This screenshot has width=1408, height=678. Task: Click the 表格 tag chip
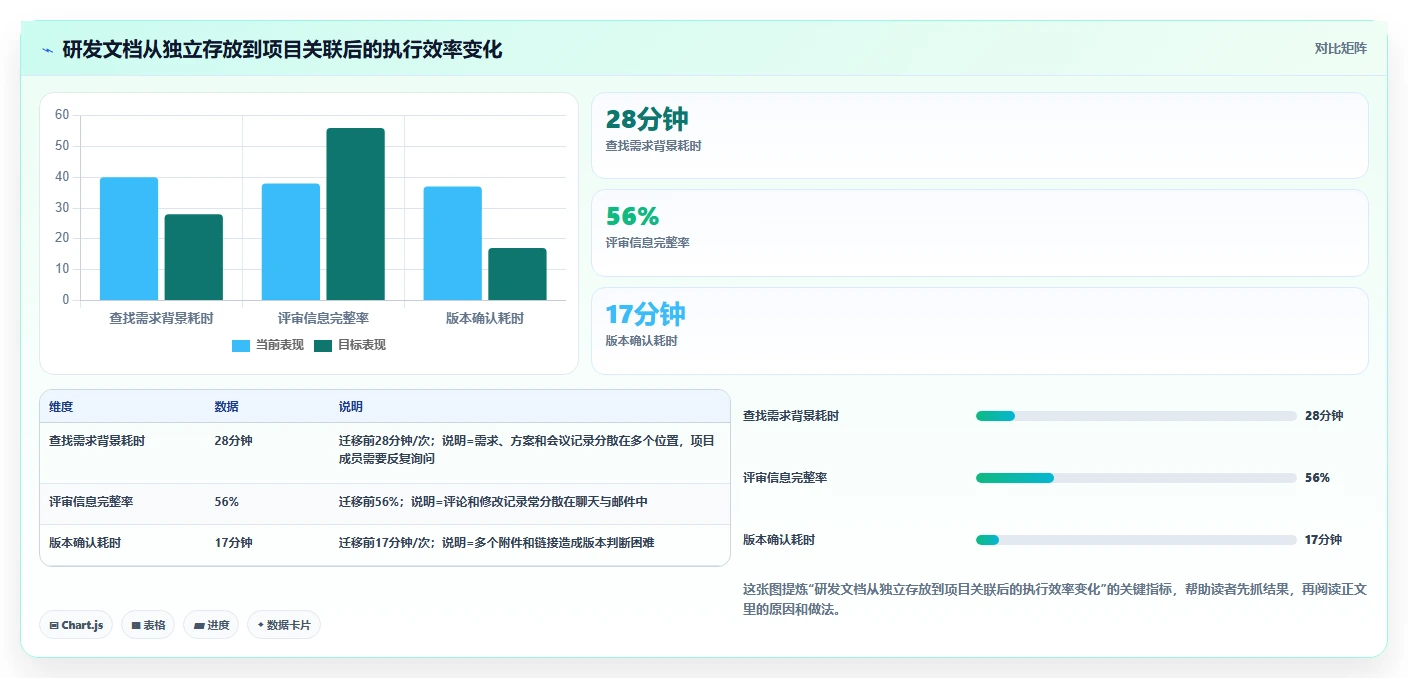[148, 625]
